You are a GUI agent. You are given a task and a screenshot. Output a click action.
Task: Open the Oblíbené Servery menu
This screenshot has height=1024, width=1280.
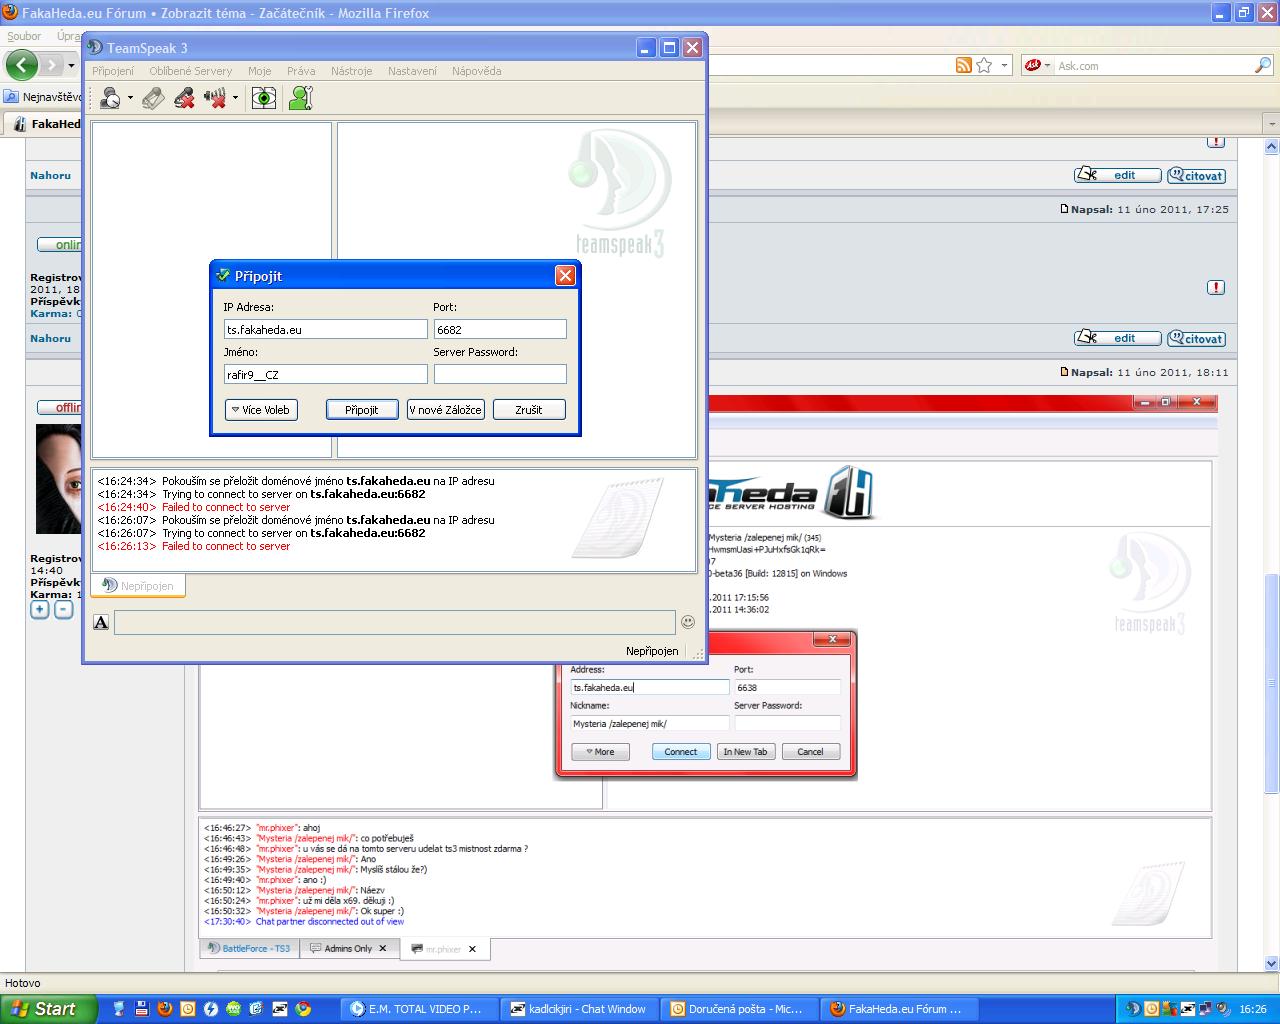191,71
